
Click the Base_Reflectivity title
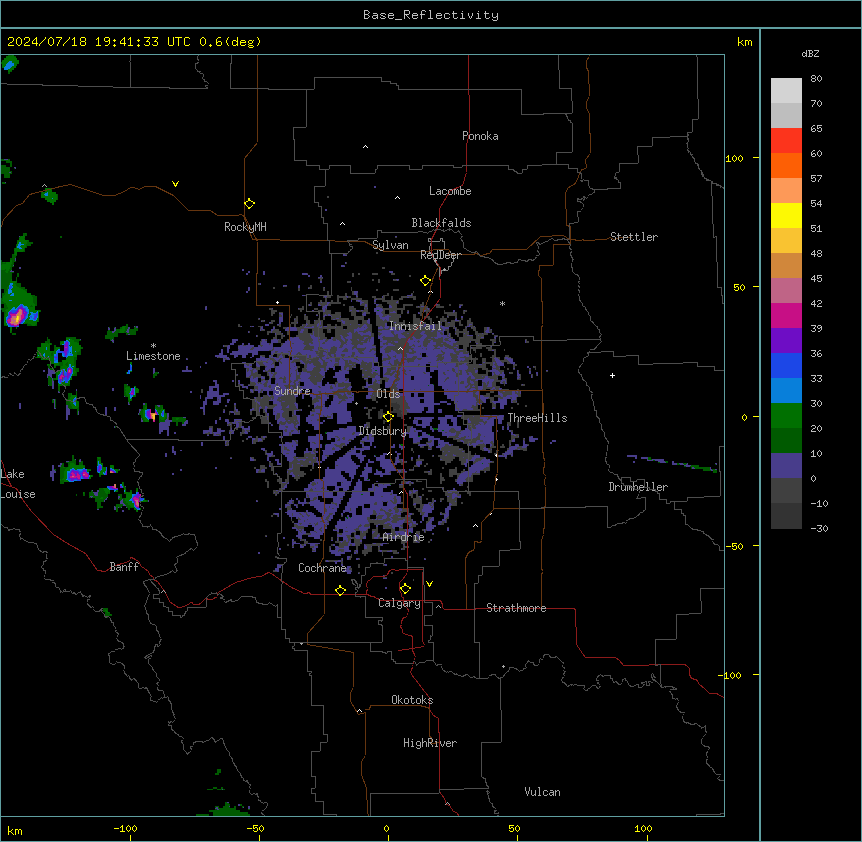click(431, 15)
